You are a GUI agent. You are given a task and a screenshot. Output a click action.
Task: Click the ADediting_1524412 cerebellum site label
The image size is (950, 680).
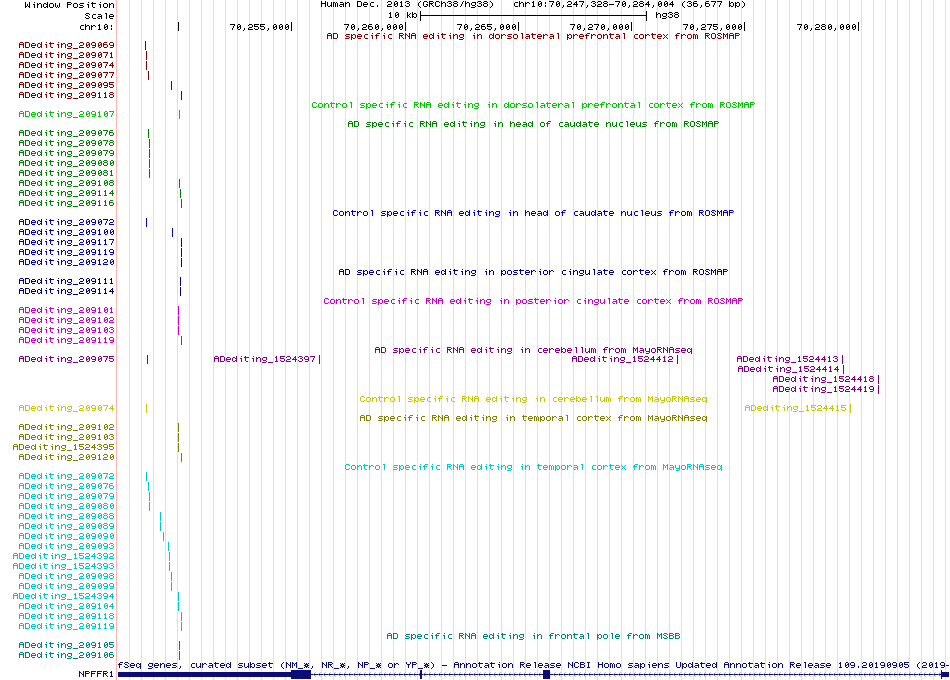(x=622, y=359)
